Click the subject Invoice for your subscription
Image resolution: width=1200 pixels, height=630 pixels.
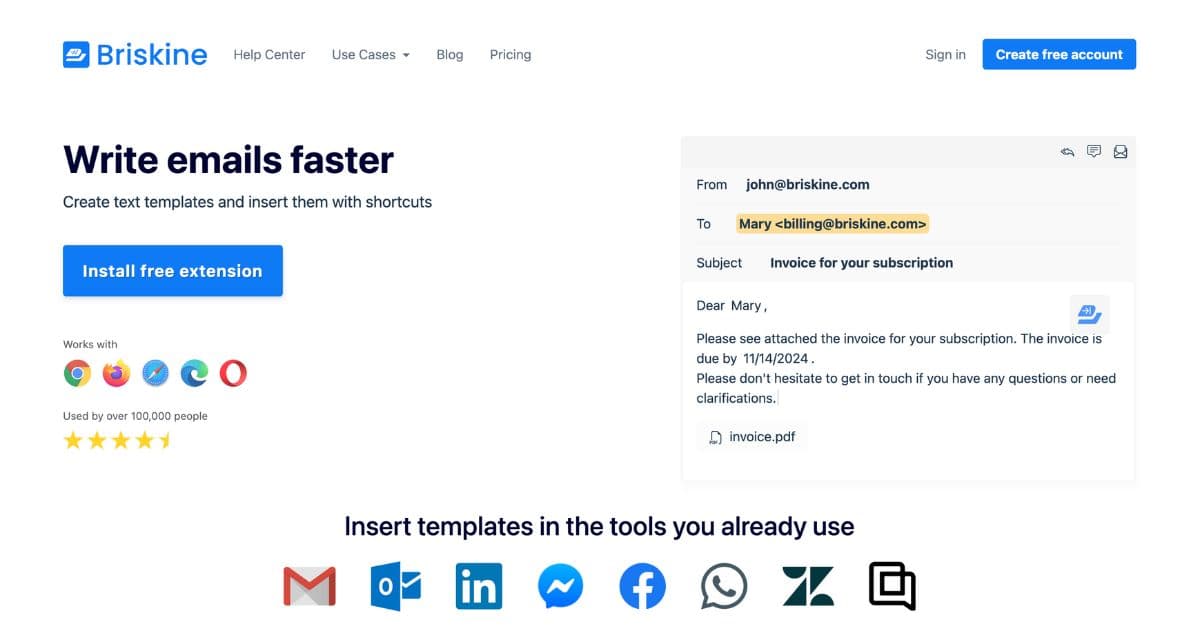point(861,263)
